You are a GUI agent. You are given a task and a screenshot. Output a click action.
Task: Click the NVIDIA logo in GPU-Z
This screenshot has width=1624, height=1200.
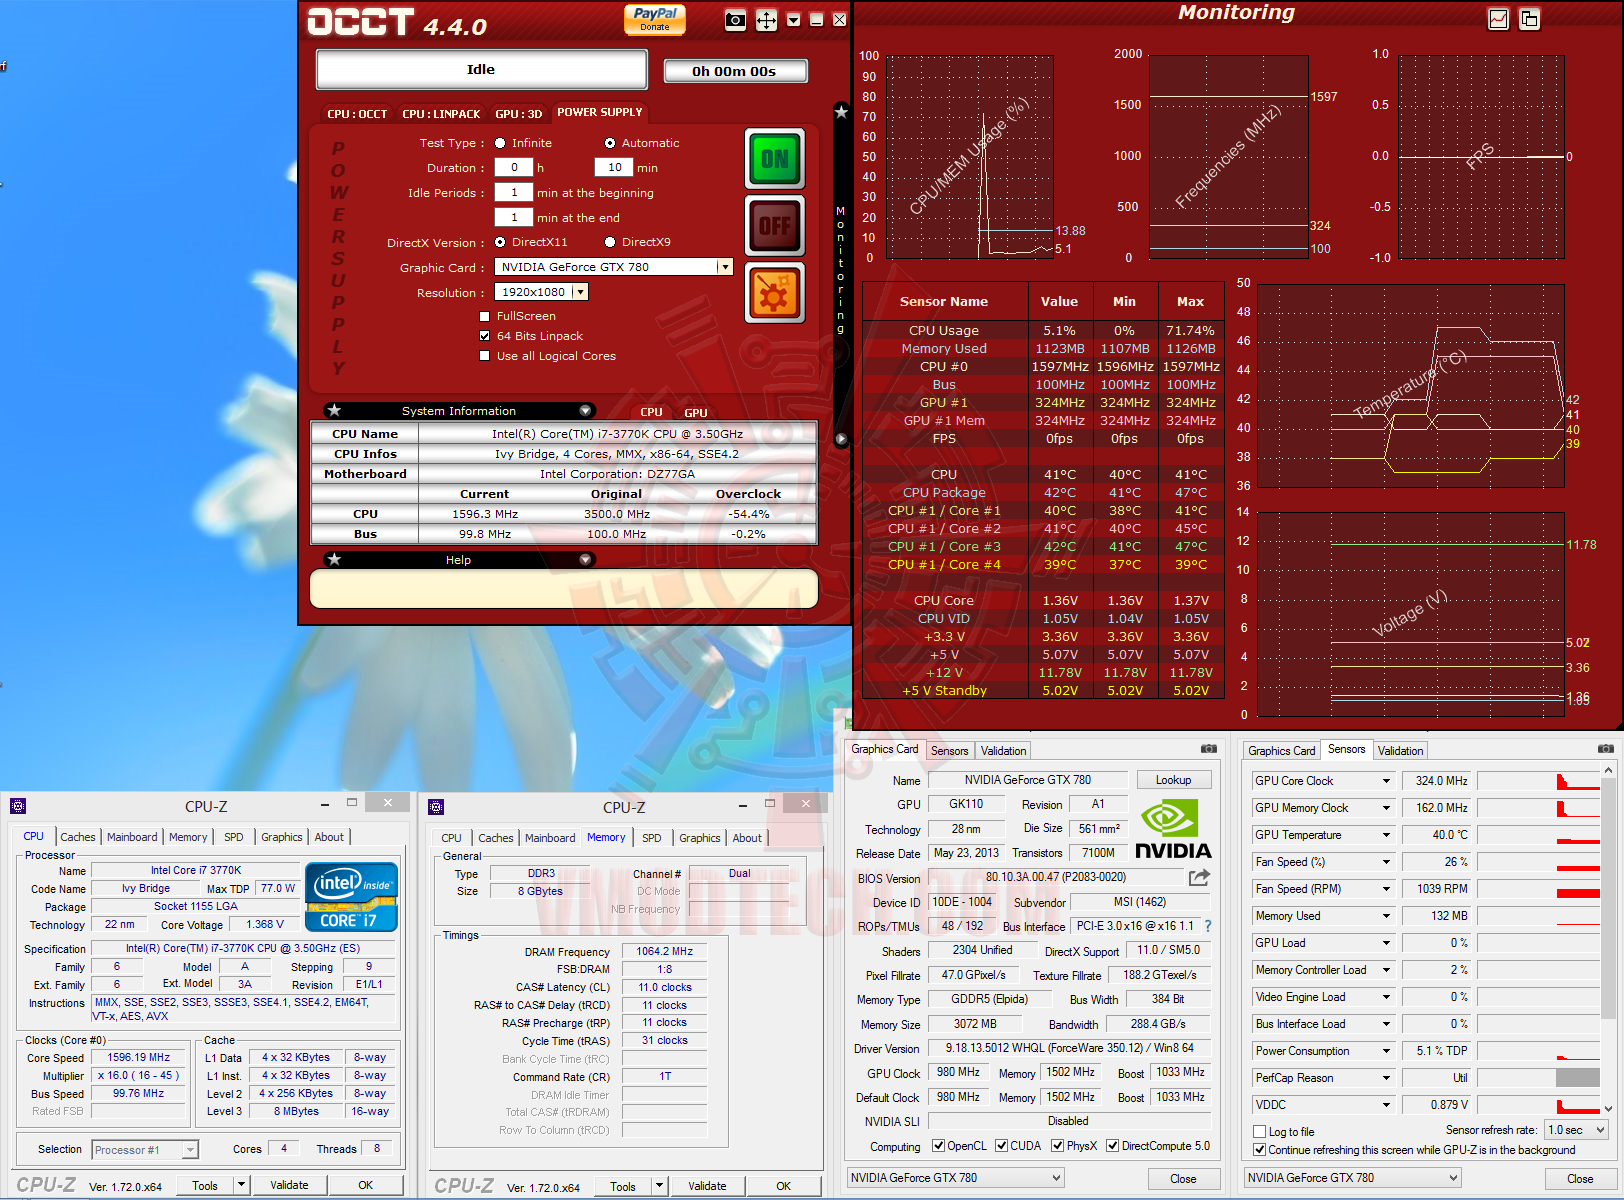pos(1173,830)
